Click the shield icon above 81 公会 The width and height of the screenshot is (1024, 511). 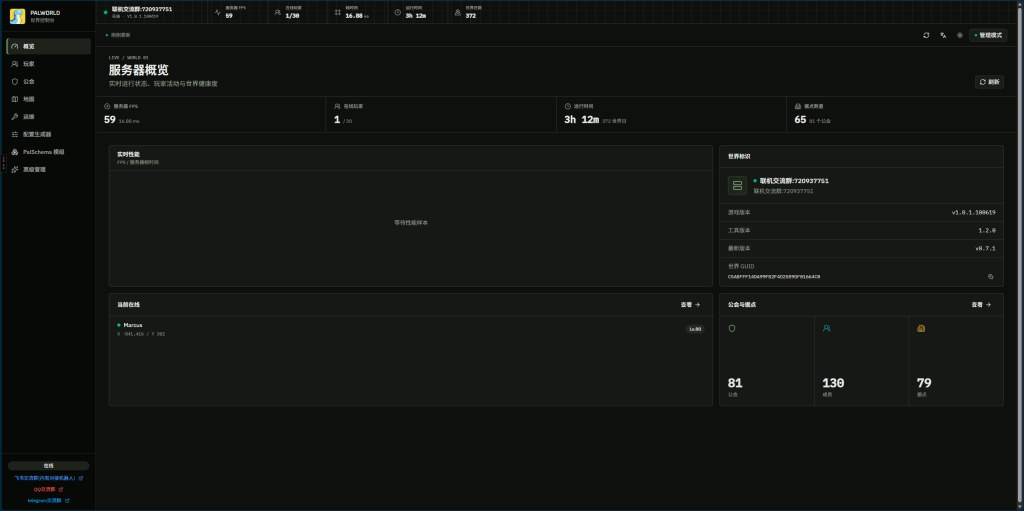coord(731,328)
